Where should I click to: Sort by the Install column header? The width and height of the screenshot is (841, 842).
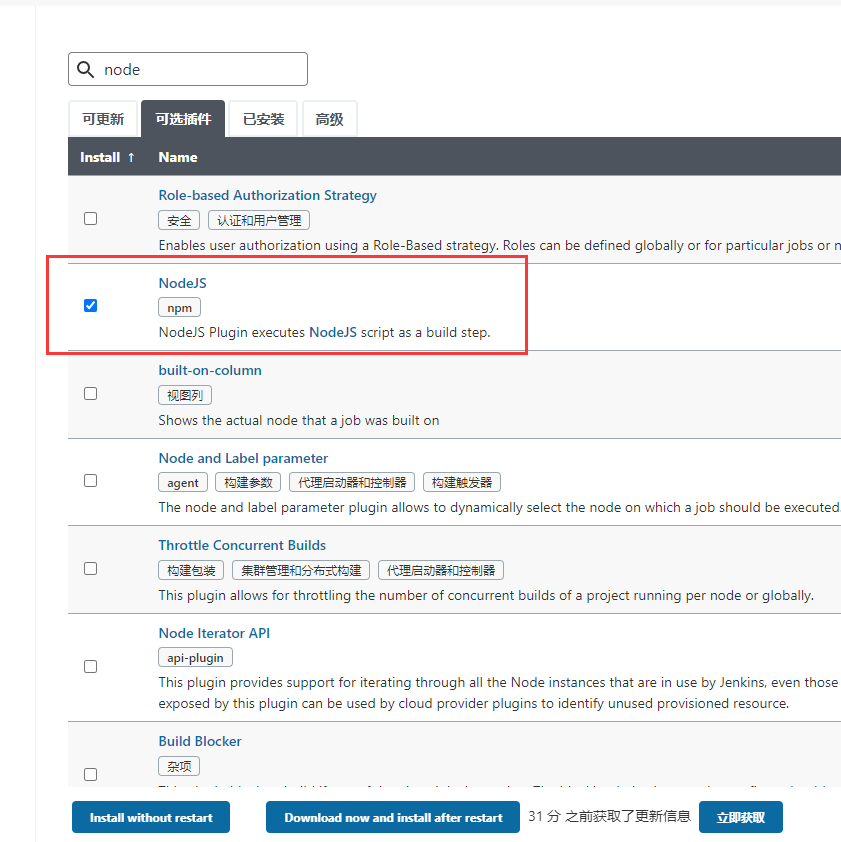coord(107,157)
